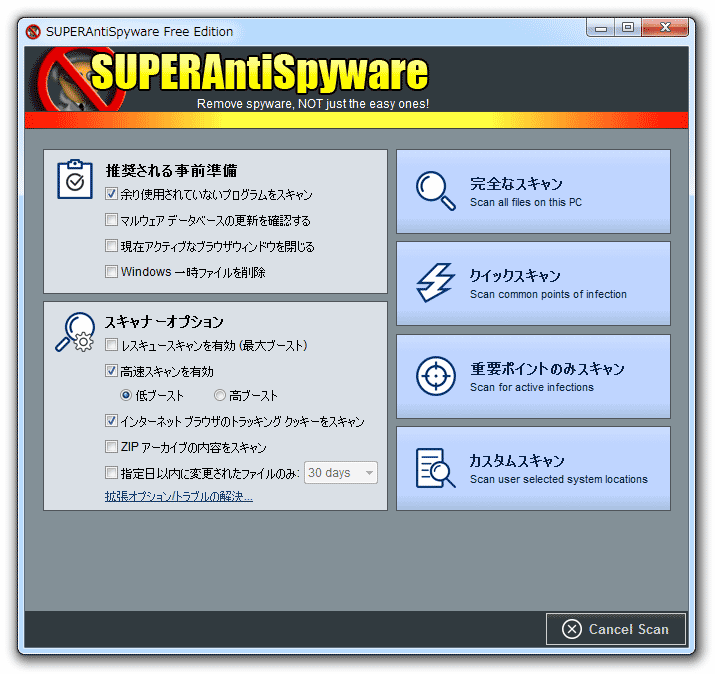This screenshot has width=715, height=674.
Task: Enable マルウェア データベースの更新を確認する checkbox
Action: point(111,220)
